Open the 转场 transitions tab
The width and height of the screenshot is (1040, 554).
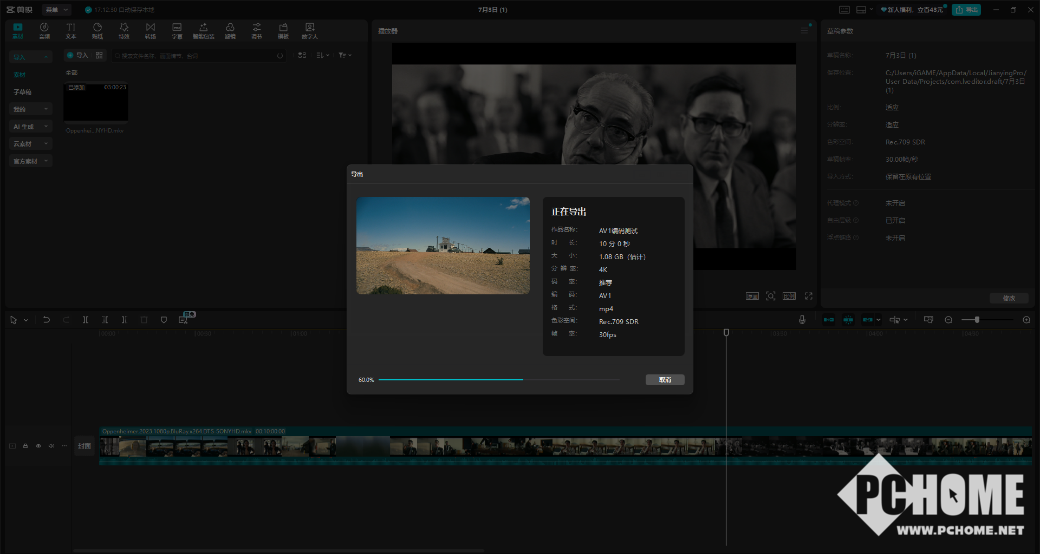[151, 31]
